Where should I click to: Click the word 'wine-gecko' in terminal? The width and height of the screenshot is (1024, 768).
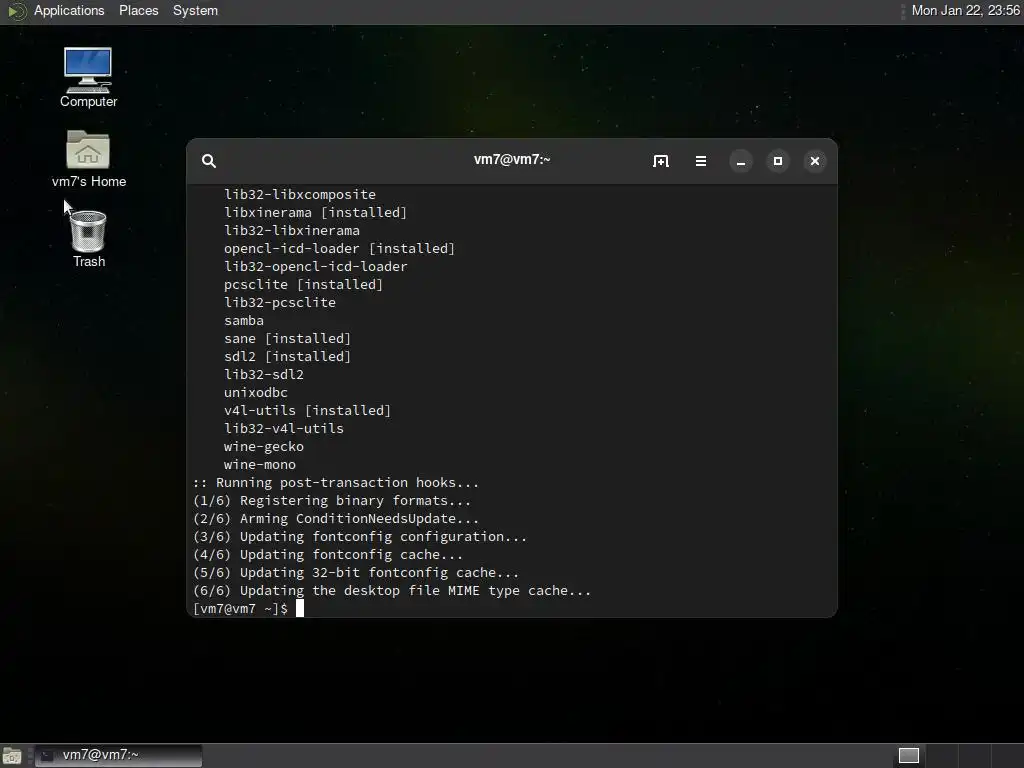pyautogui.click(x=264, y=447)
